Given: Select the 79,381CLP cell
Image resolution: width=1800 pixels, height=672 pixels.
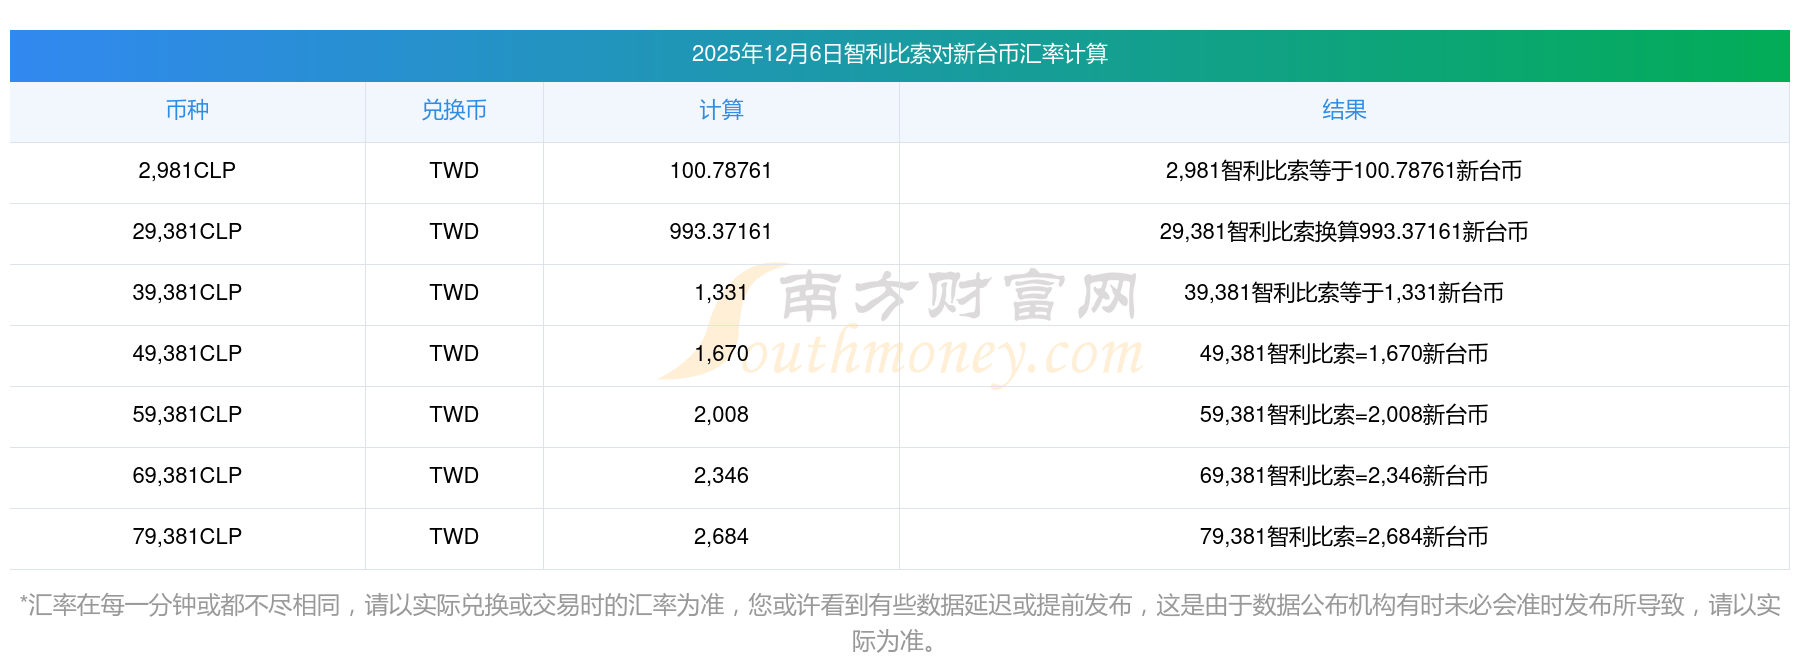Looking at the screenshot, I should (x=187, y=537).
